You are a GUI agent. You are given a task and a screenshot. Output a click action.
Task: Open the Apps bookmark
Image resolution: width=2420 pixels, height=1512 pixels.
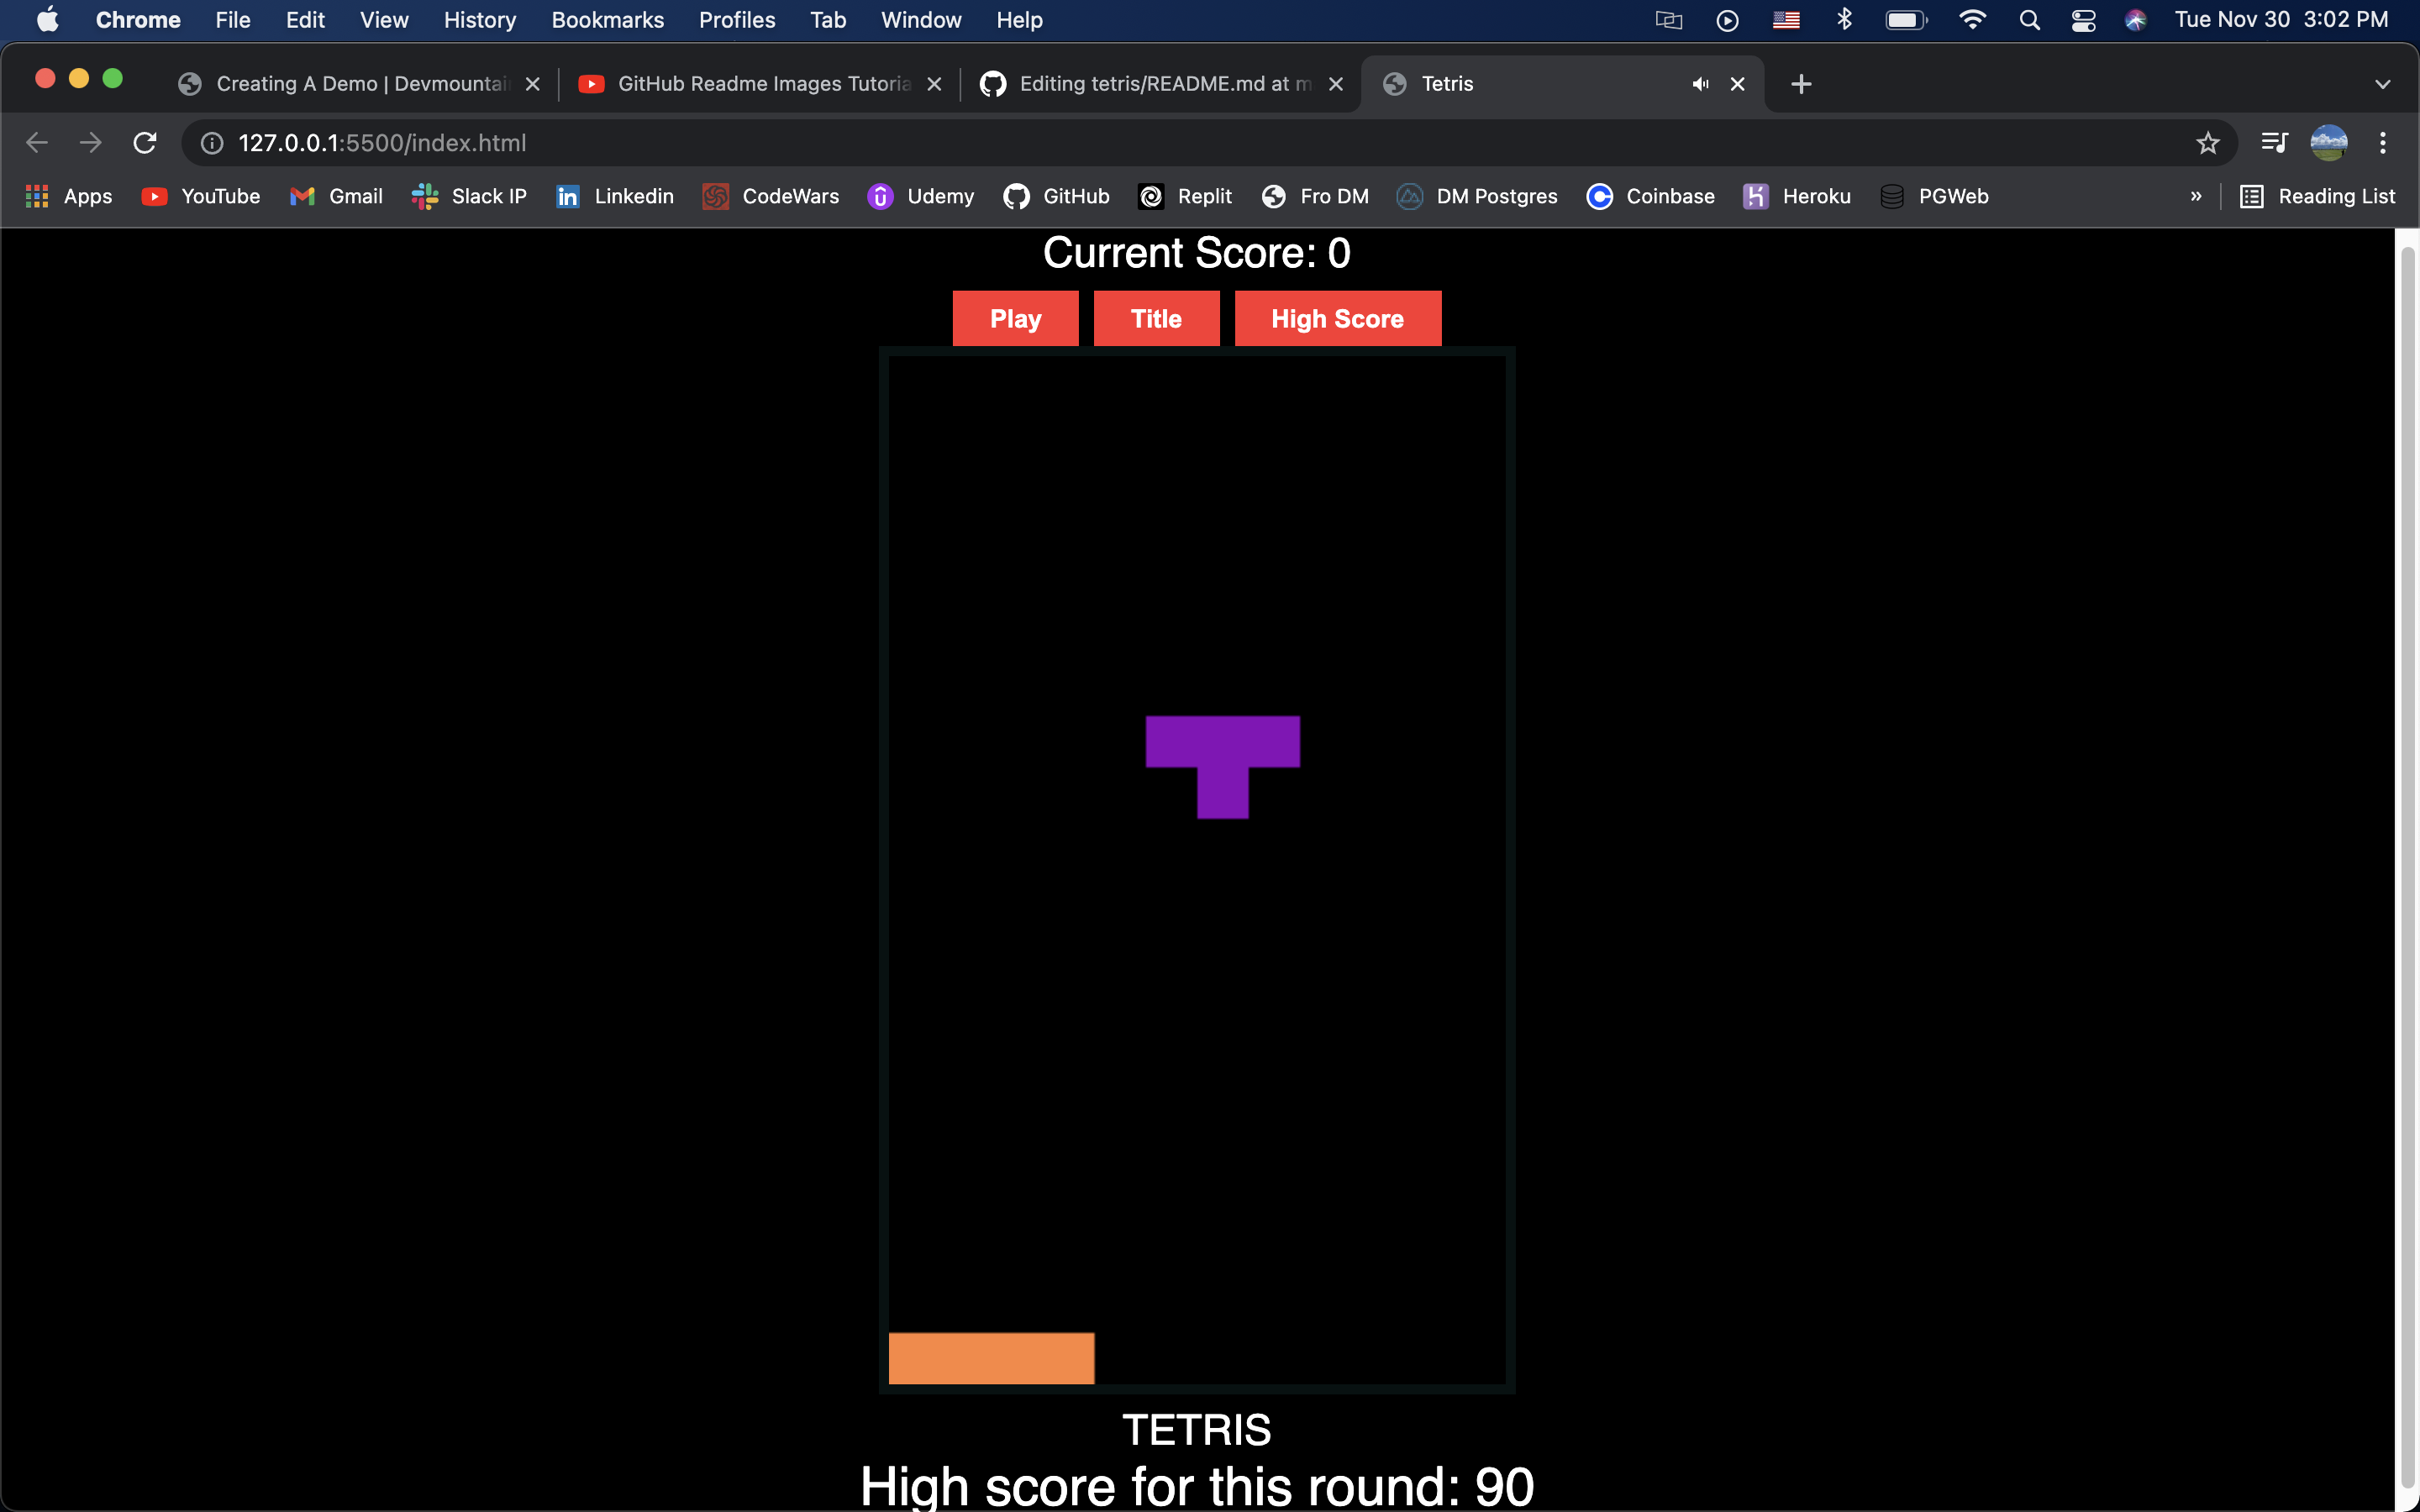[68, 196]
